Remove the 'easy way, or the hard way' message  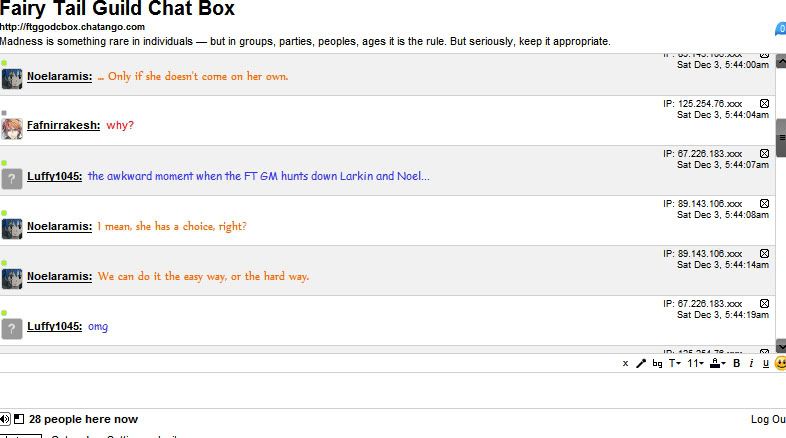coord(765,254)
